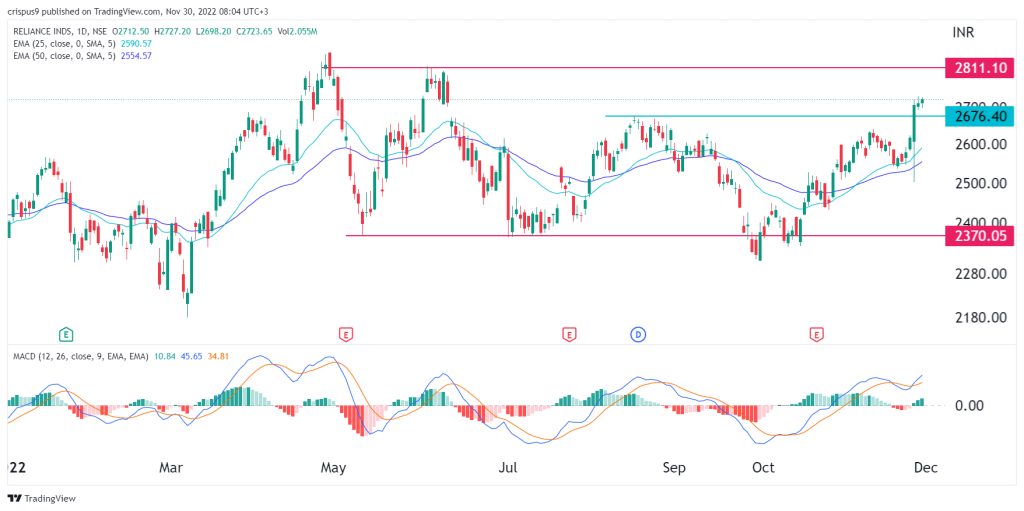
Task: Click the EMA 25 indicator legend
Action: coord(63,43)
